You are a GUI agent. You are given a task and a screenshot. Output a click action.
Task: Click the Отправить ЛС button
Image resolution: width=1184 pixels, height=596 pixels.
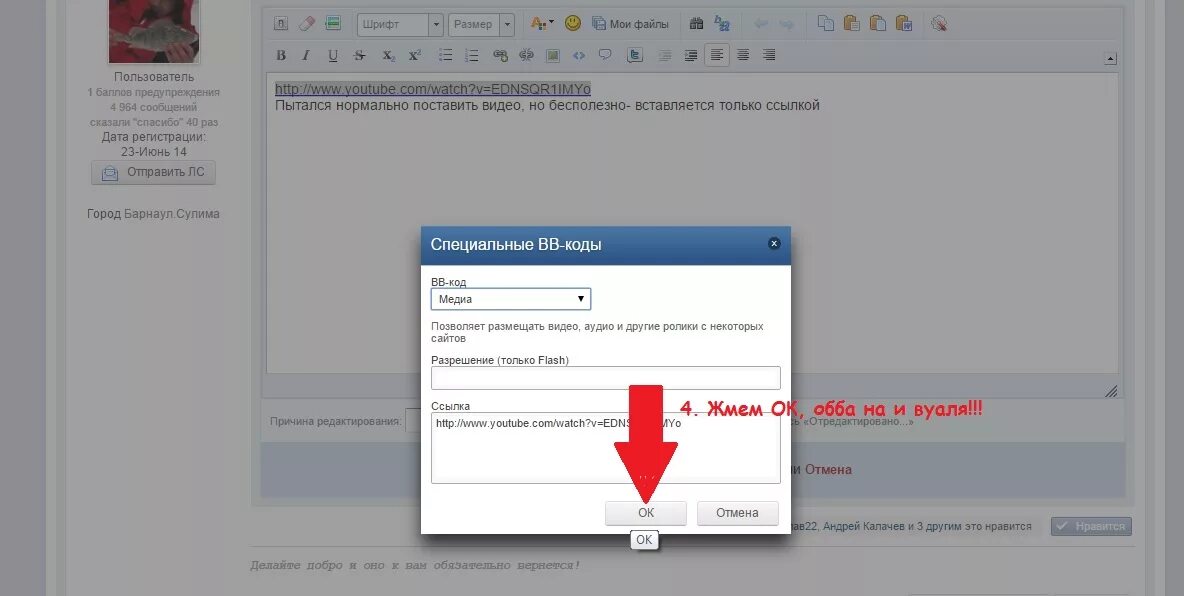tap(153, 172)
